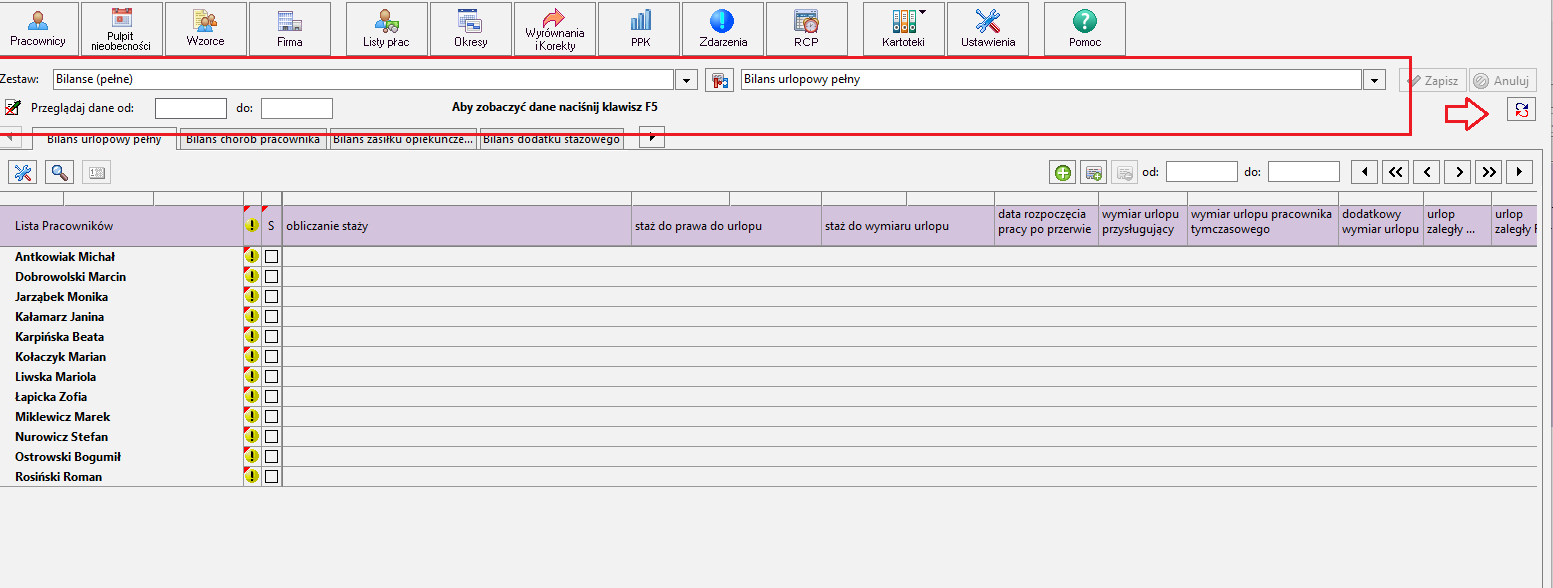Open the RCP clock module

click(806, 28)
